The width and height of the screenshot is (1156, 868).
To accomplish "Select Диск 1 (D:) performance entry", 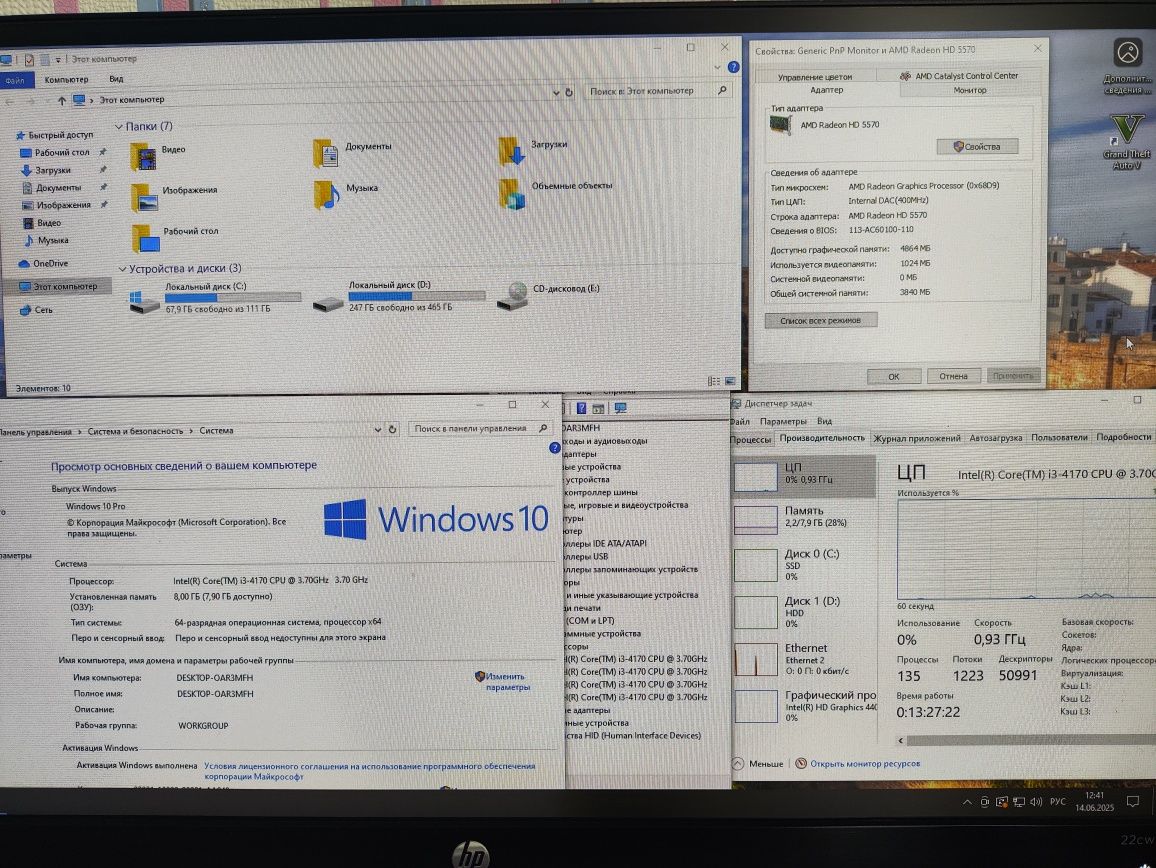I will point(805,612).
